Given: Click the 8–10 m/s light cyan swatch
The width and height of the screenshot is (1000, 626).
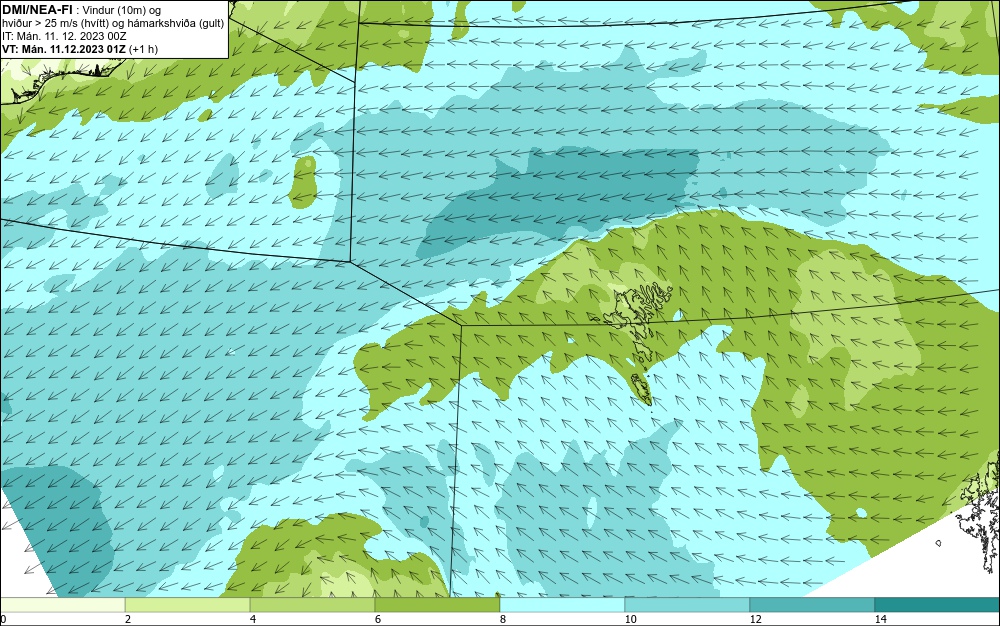Looking at the screenshot, I should coord(562,605).
